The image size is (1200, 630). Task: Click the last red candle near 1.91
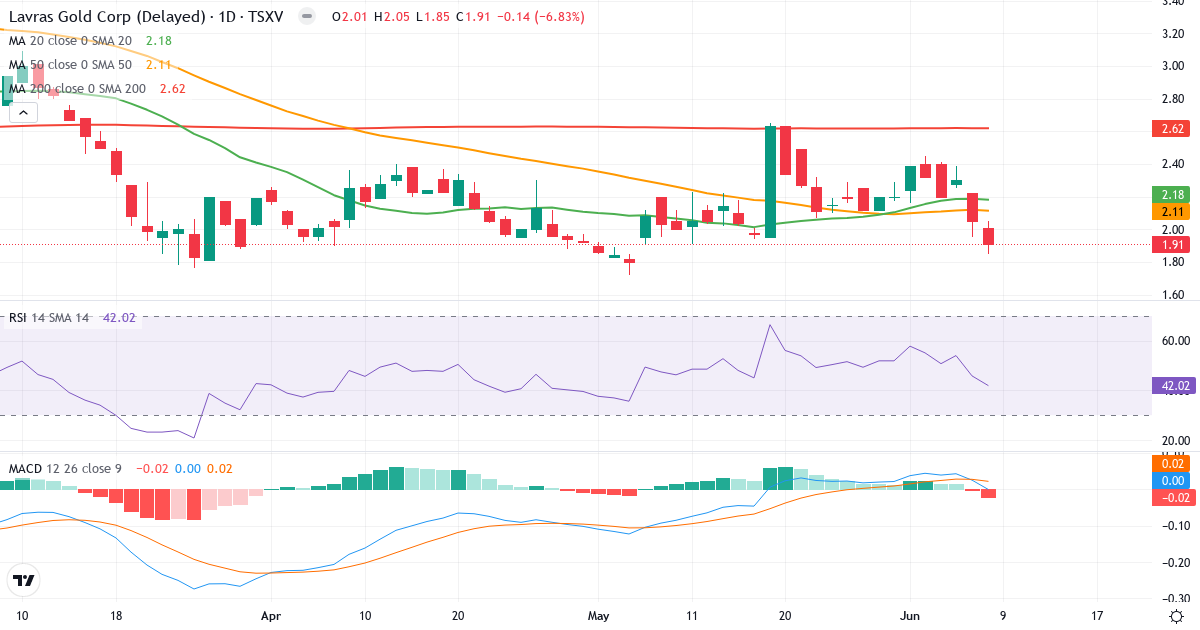[989, 237]
